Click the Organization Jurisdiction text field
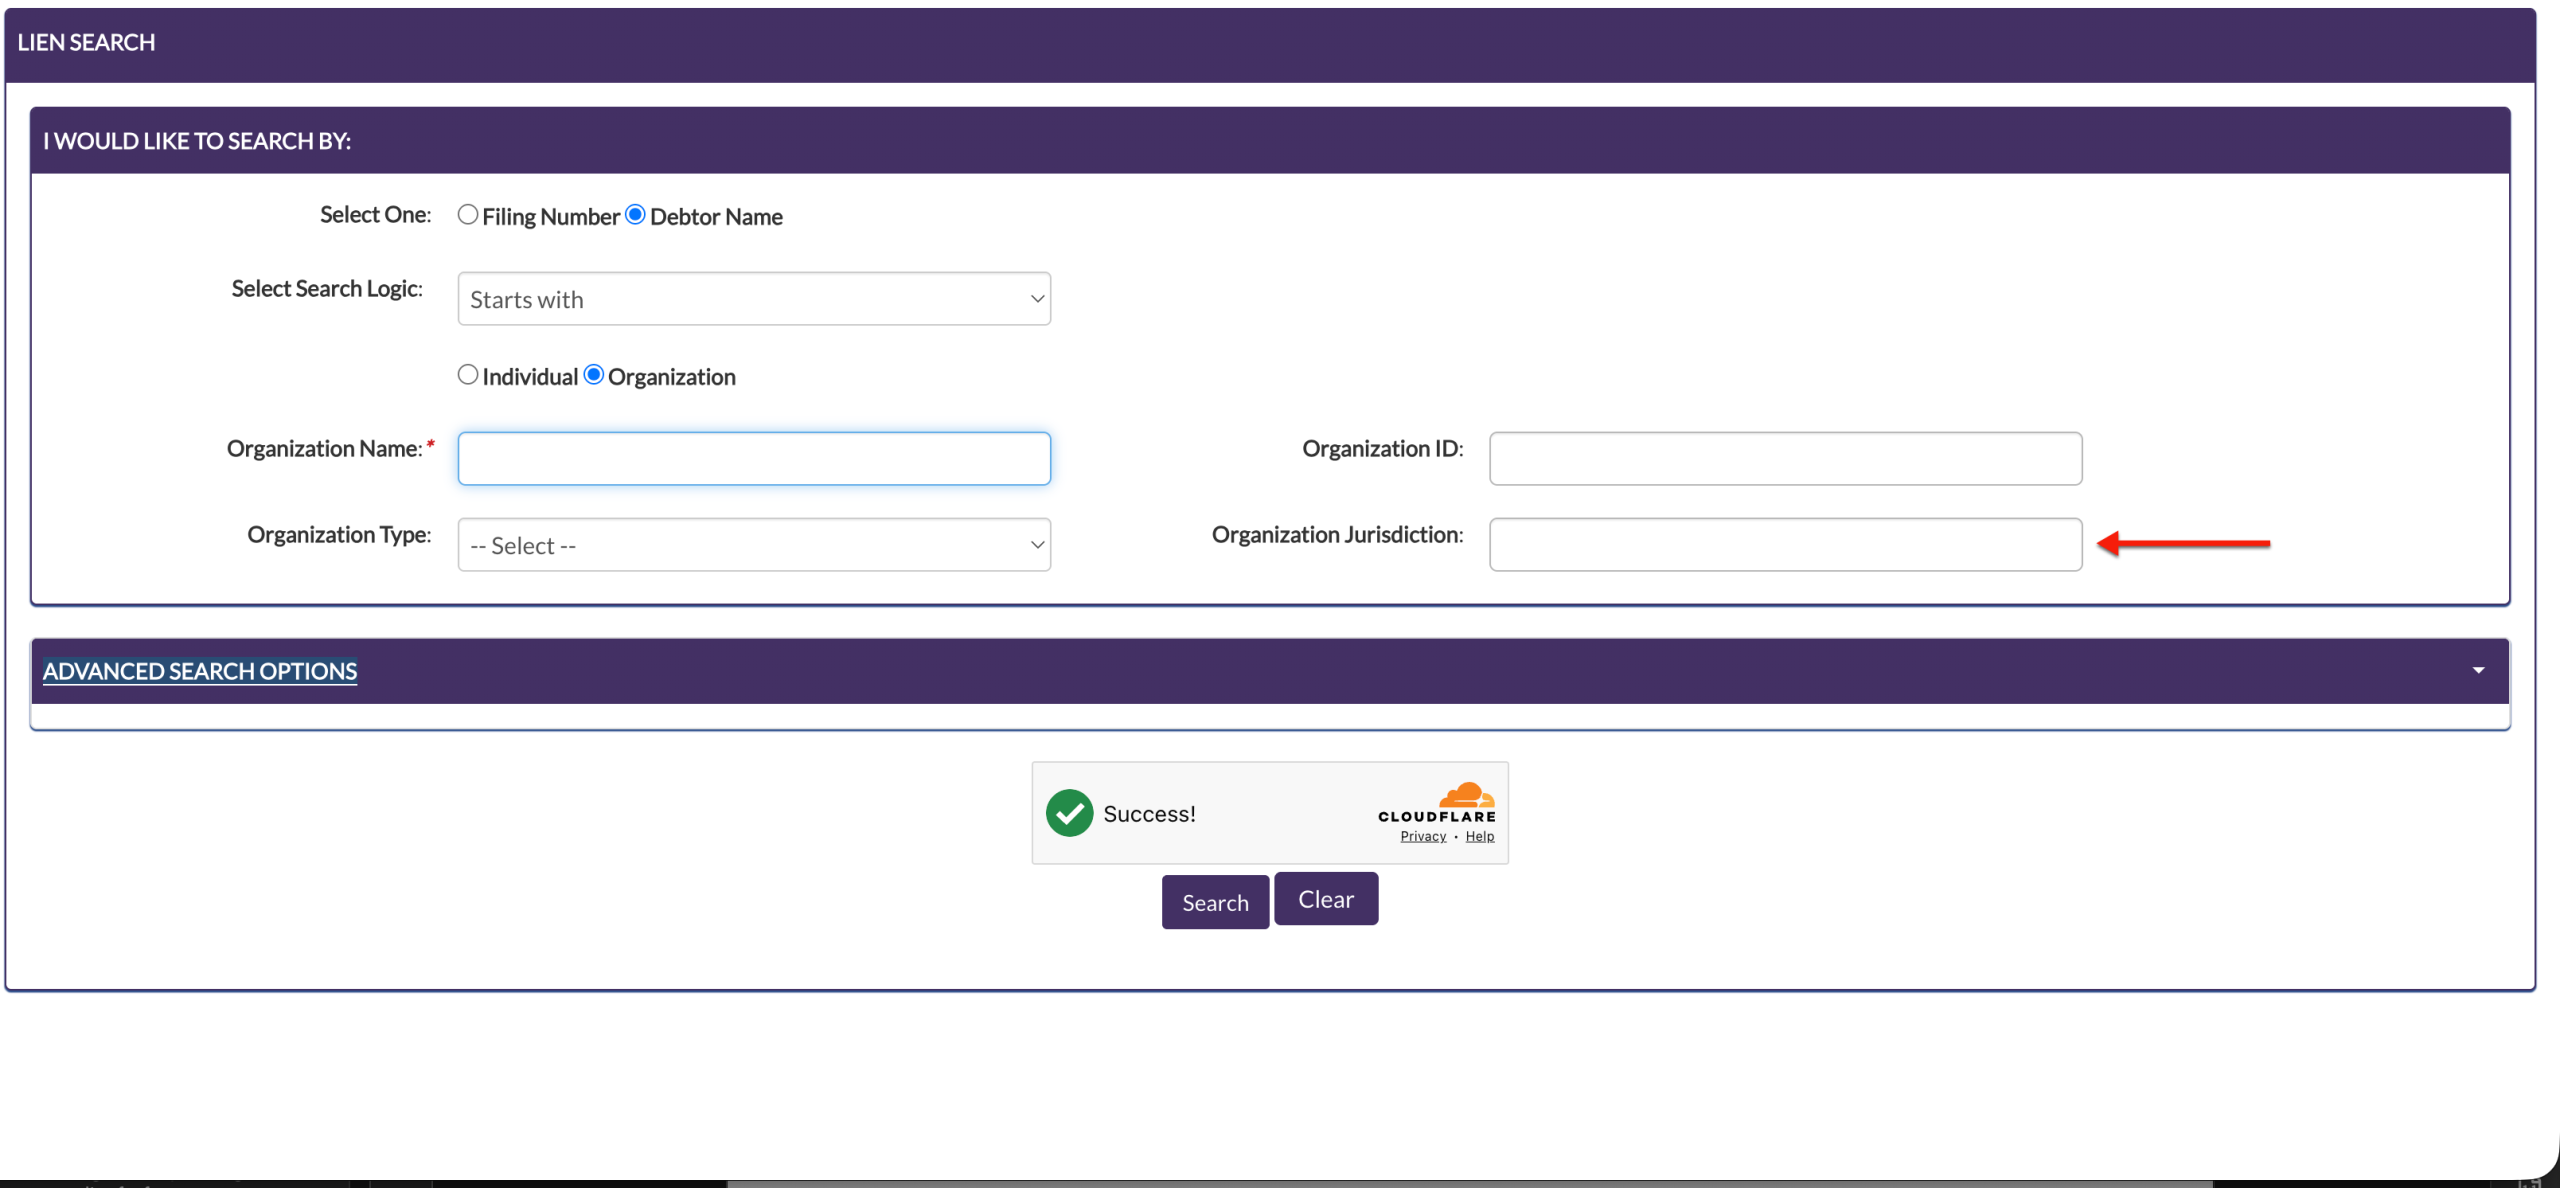Image resolution: width=2560 pixels, height=1188 pixels. pos(1786,545)
